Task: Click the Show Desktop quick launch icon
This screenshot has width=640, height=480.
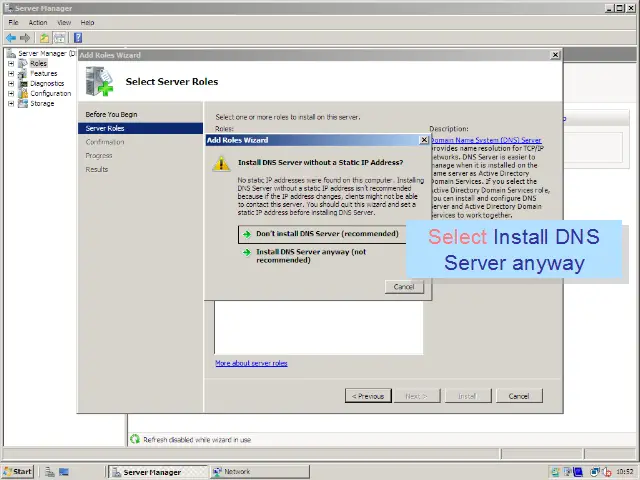Action: [64, 472]
